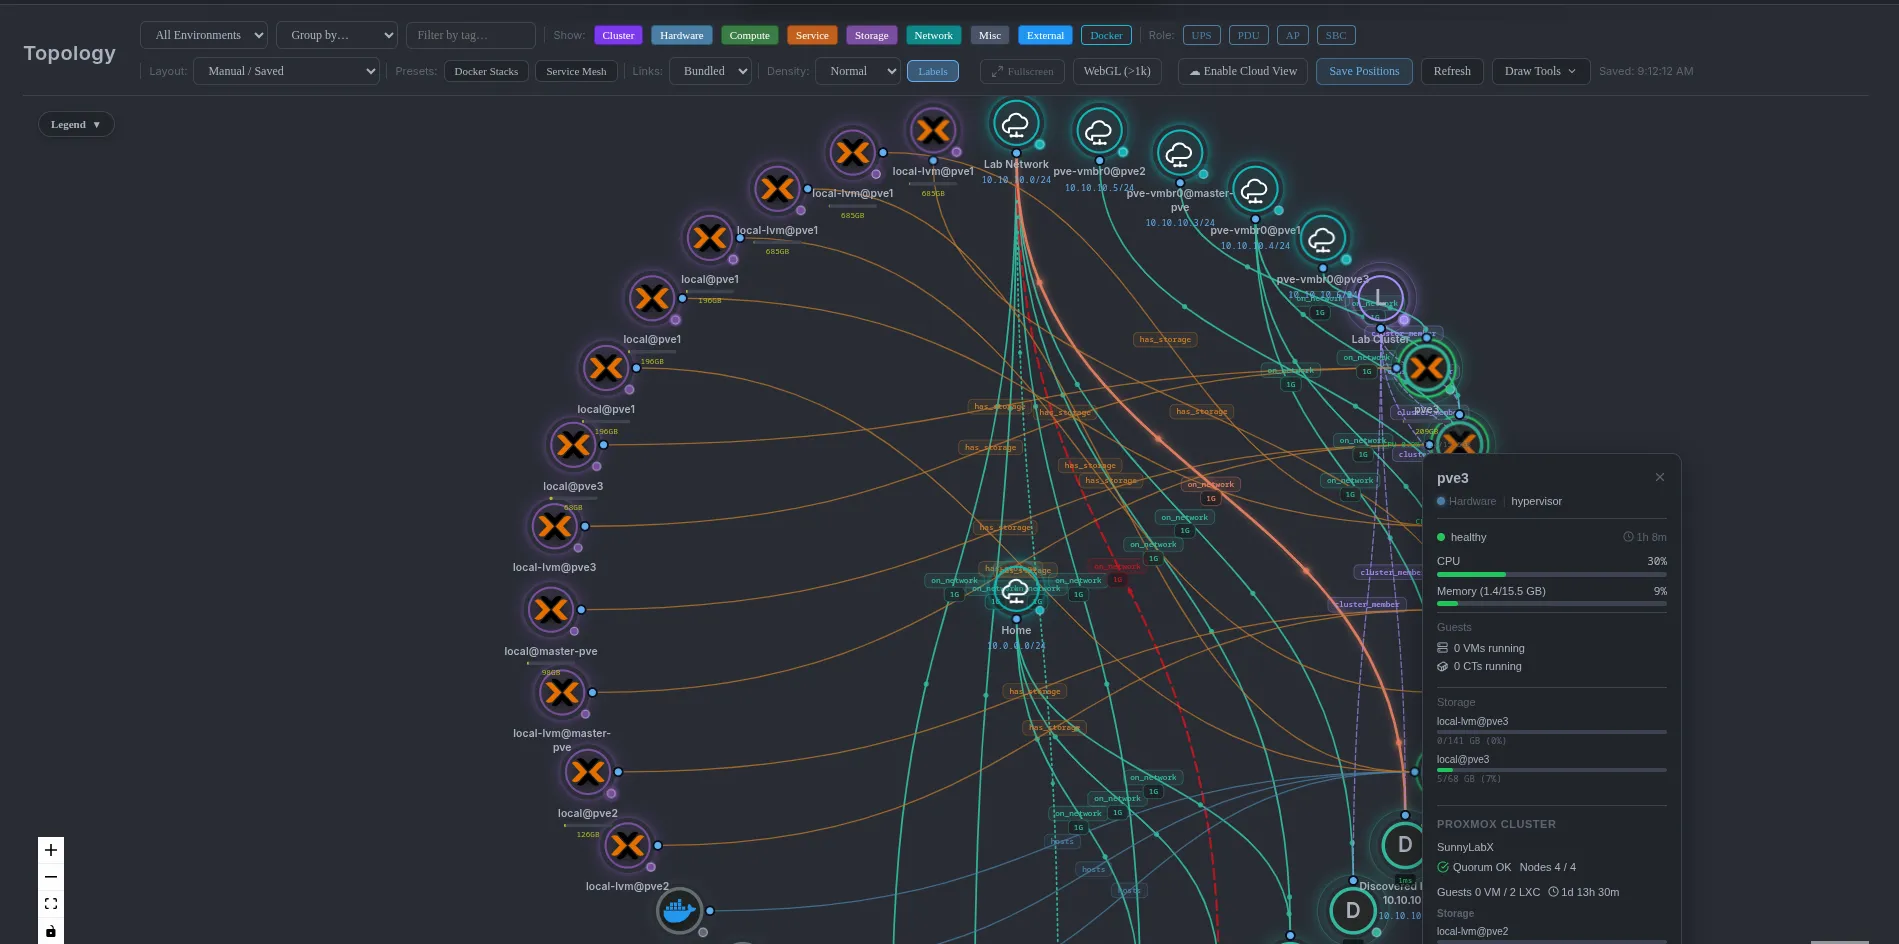Click the Home network cloud node
1899x944 pixels.
[x=1016, y=590]
